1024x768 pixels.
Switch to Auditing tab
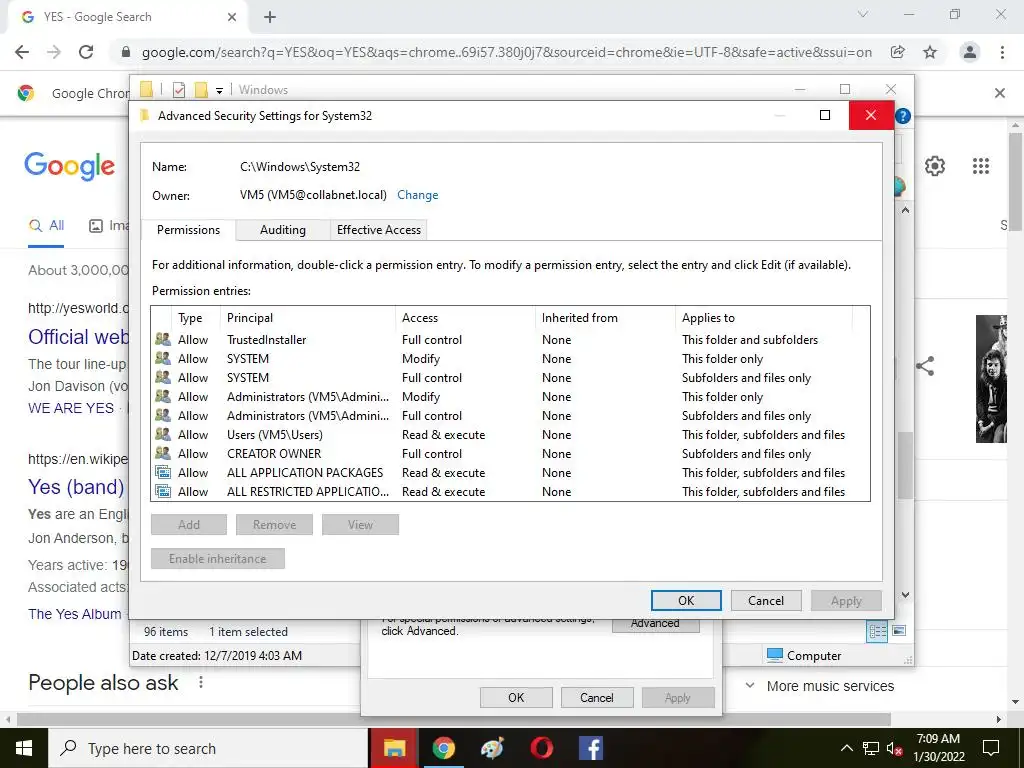(282, 230)
